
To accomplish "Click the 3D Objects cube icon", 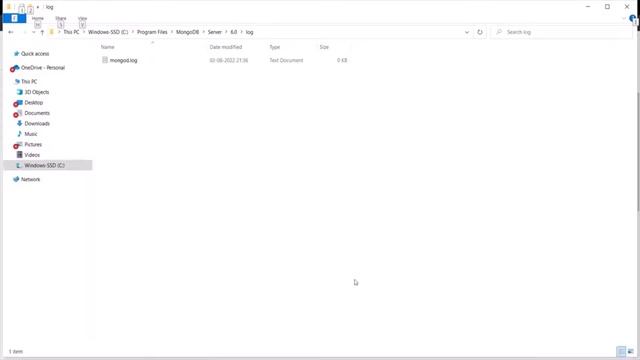I will (19, 92).
